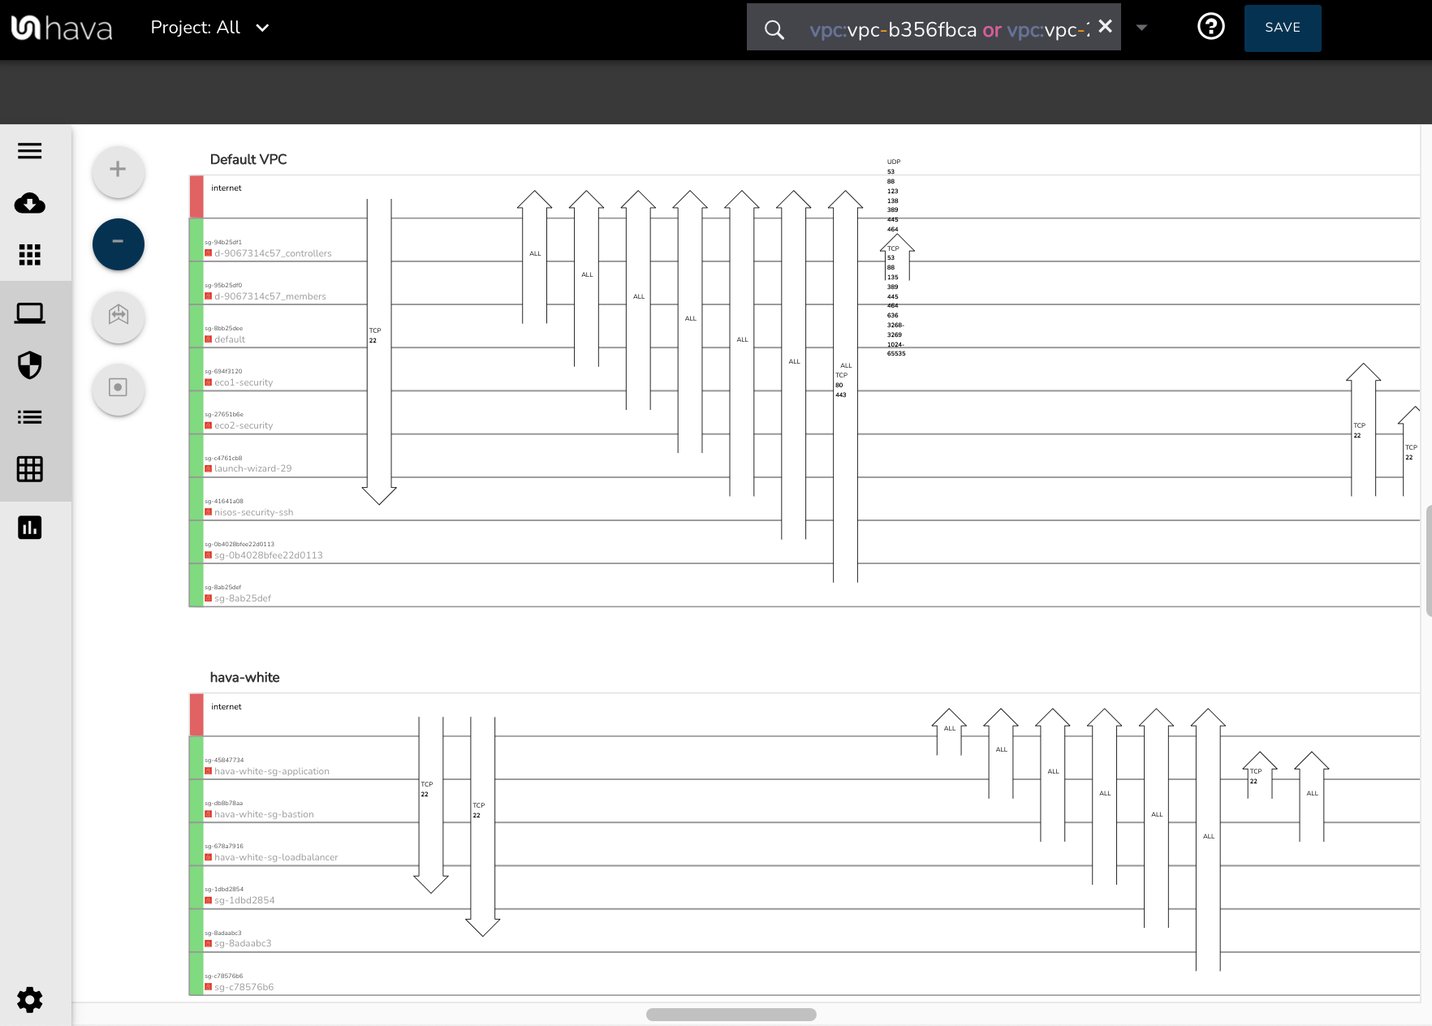
Task: Open the search suggestions caret
Action: 1141,27
